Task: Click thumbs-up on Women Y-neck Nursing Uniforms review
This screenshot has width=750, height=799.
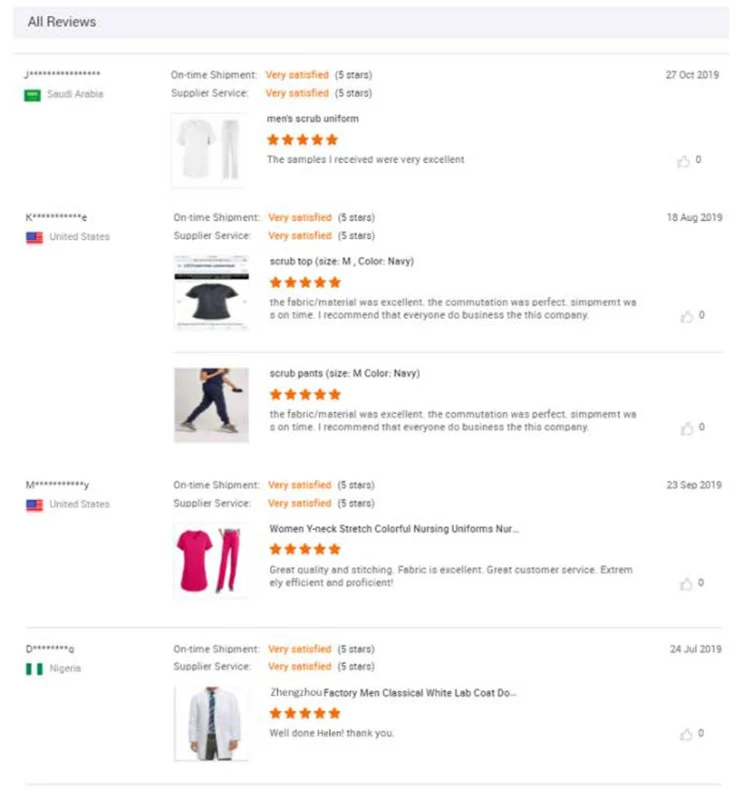Action: pyautogui.click(x=687, y=584)
